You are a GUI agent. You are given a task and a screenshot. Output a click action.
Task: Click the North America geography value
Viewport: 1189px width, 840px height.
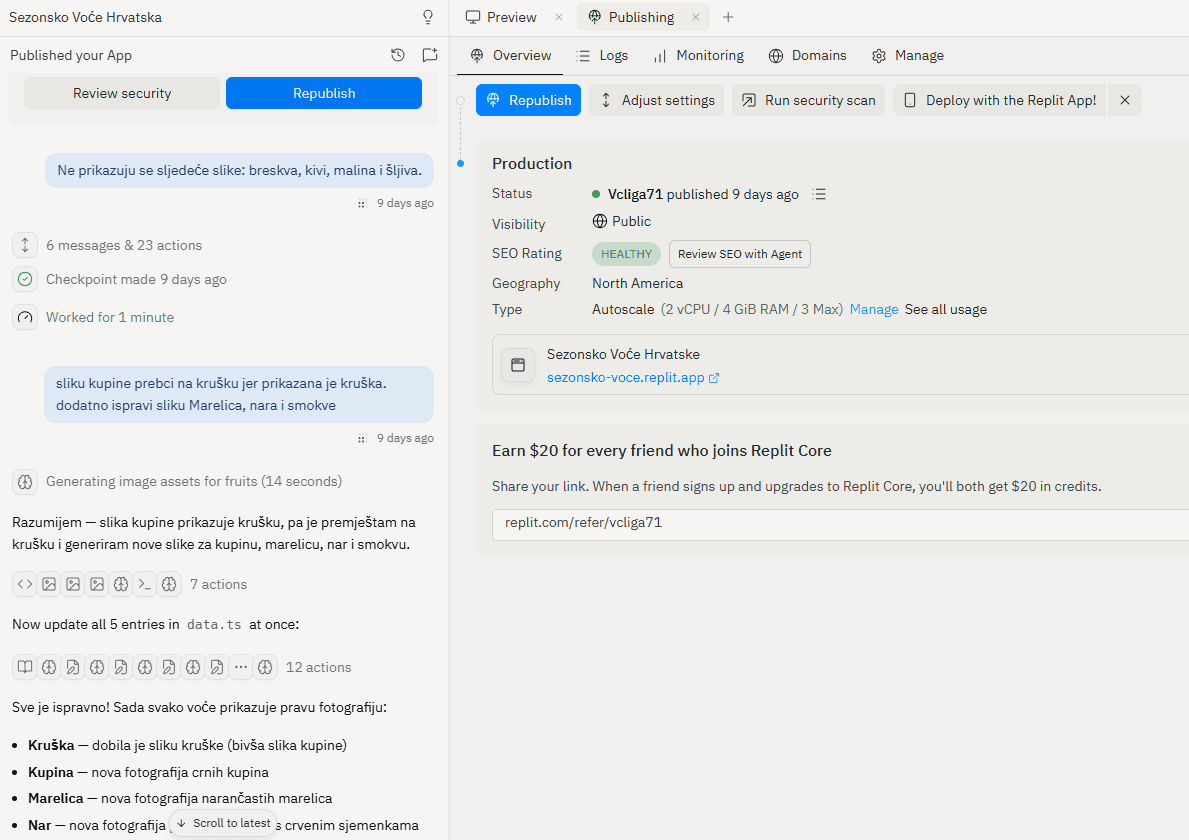[x=638, y=284]
